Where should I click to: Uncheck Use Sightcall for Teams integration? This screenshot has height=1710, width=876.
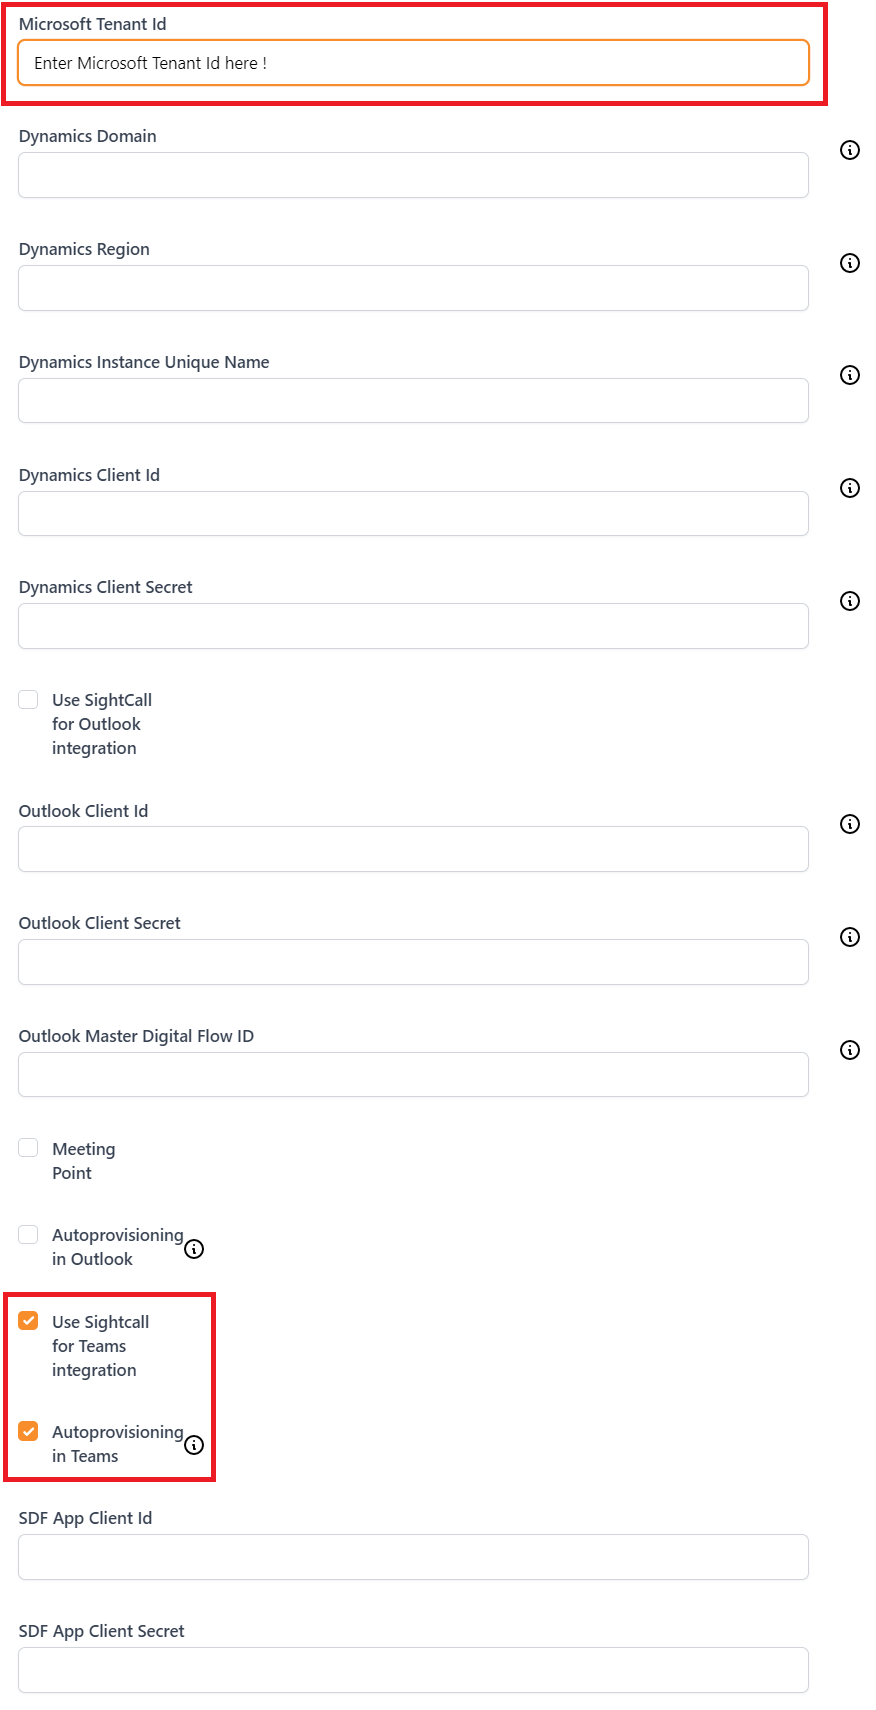[28, 1321]
